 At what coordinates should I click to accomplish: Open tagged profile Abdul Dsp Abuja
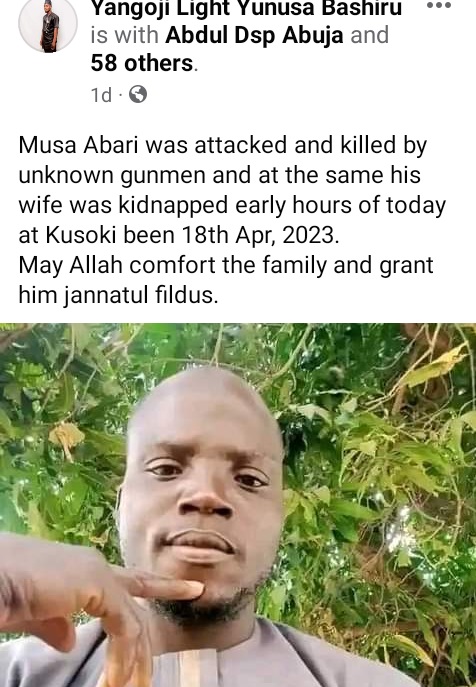[x=254, y=35]
